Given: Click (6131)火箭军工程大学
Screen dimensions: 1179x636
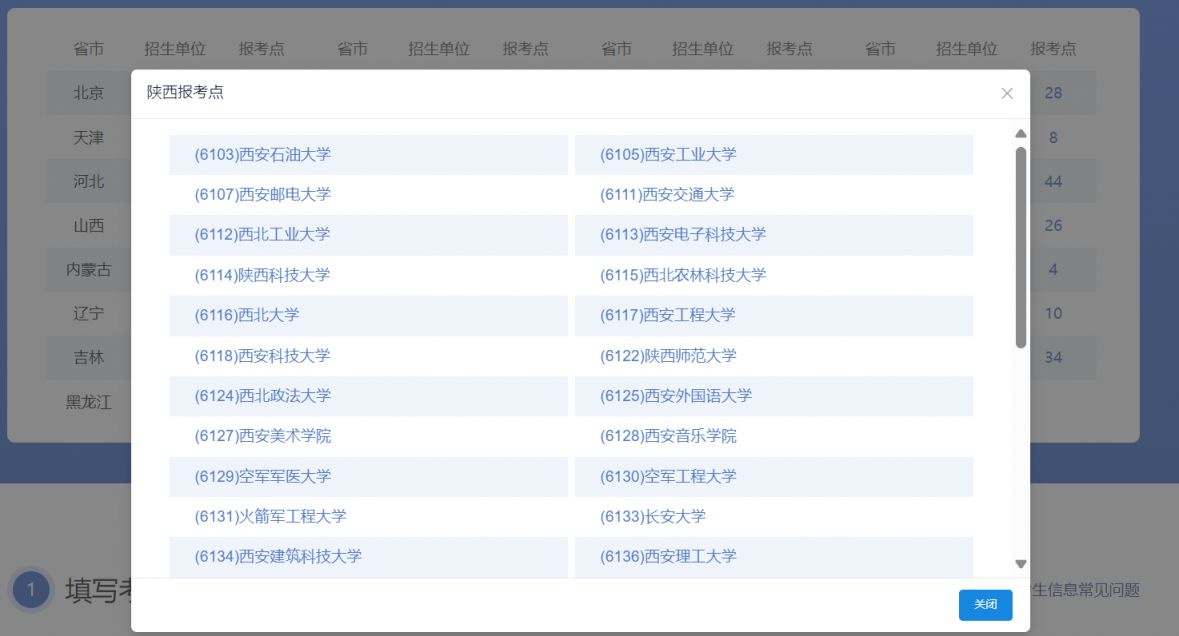Looking at the screenshot, I should pos(270,516).
